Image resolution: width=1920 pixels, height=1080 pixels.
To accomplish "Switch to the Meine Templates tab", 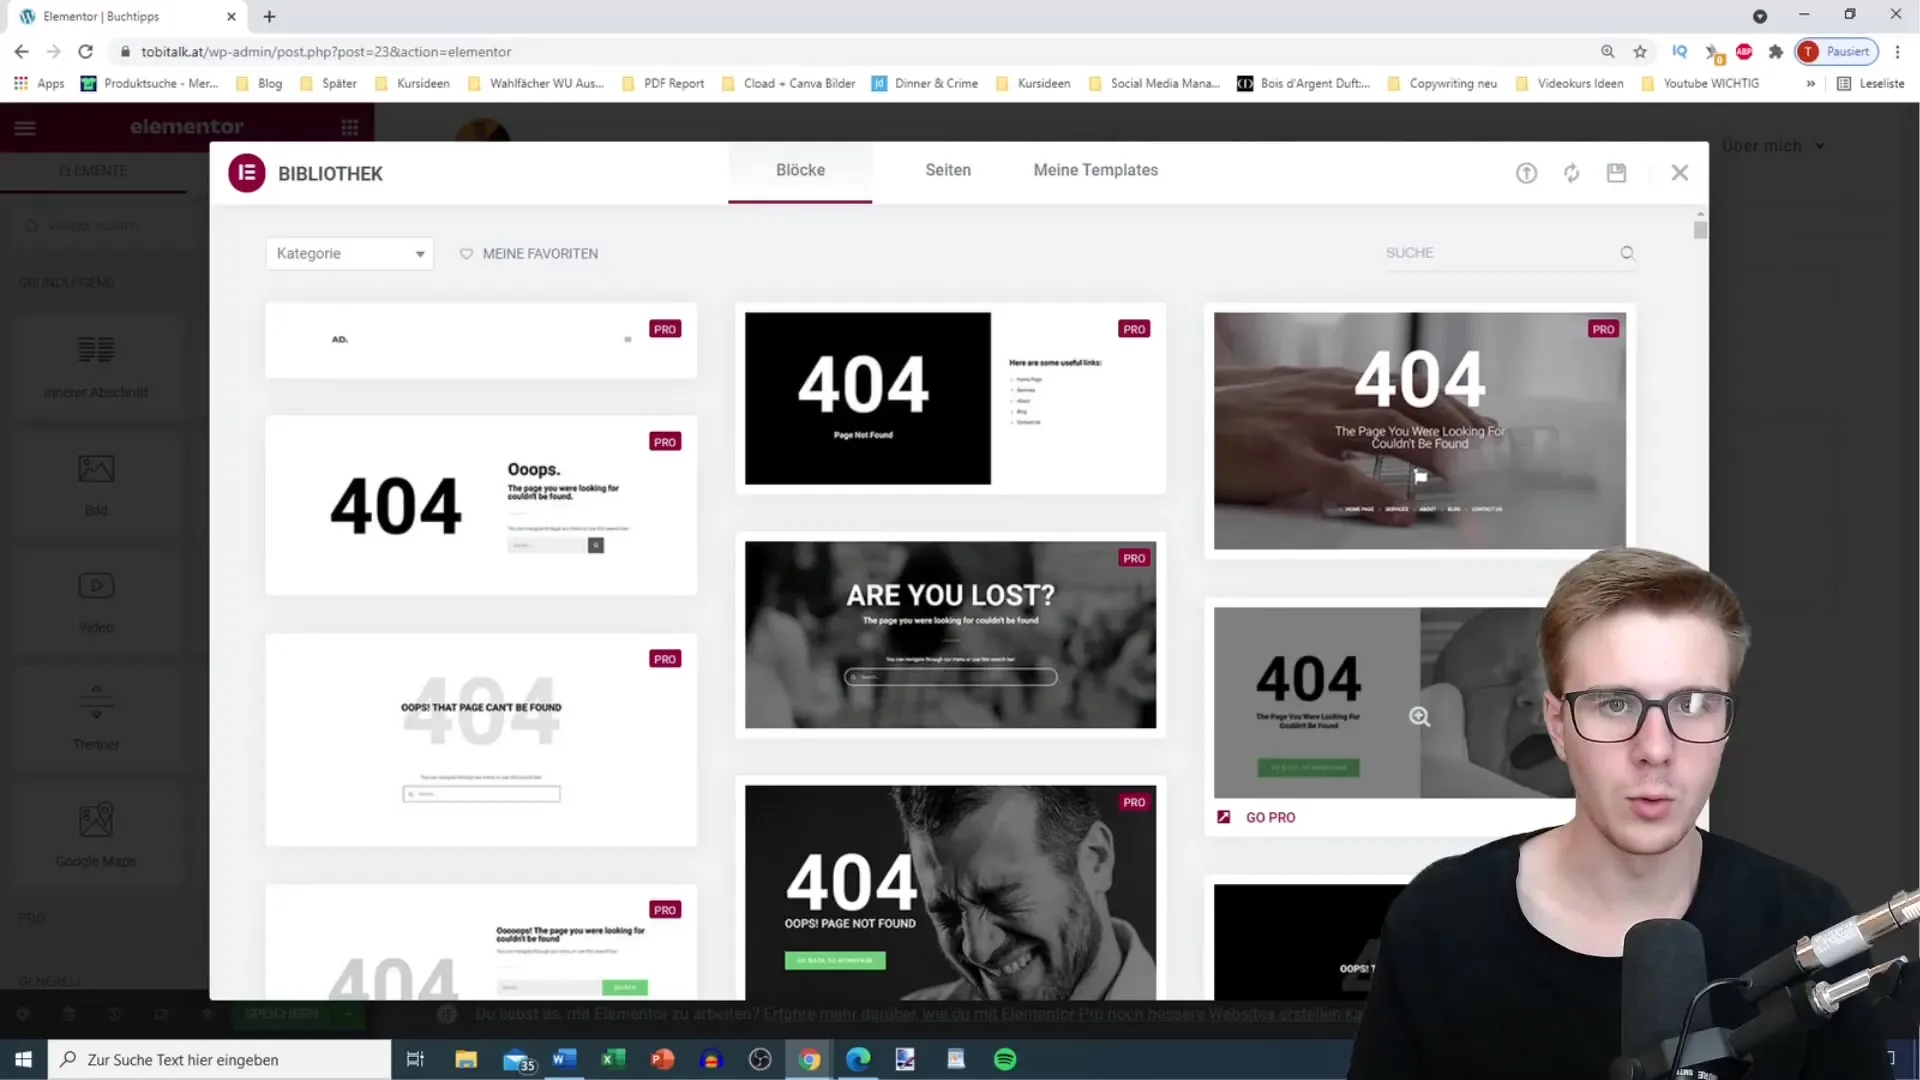I will pyautogui.click(x=1097, y=169).
